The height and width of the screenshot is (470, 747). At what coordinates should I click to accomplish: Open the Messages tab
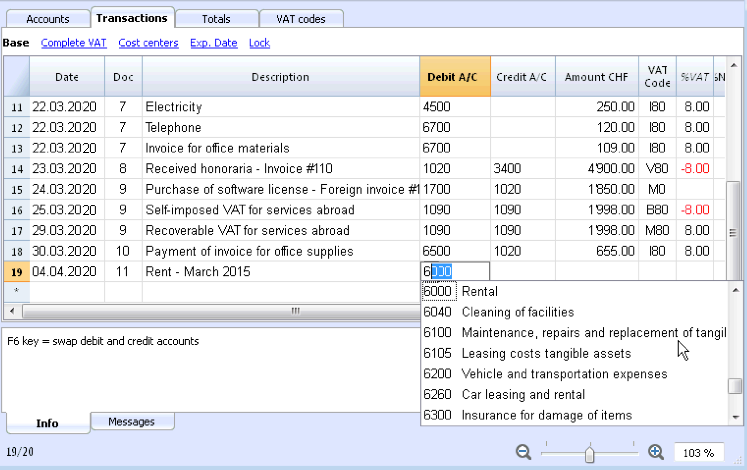point(131,421)
